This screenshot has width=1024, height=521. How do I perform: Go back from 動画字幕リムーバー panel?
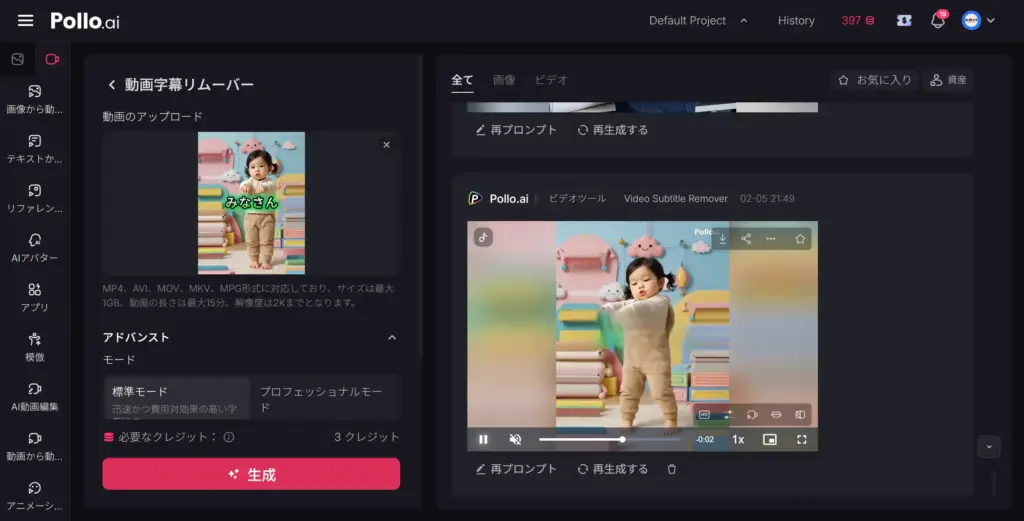(x=112, y=84)
